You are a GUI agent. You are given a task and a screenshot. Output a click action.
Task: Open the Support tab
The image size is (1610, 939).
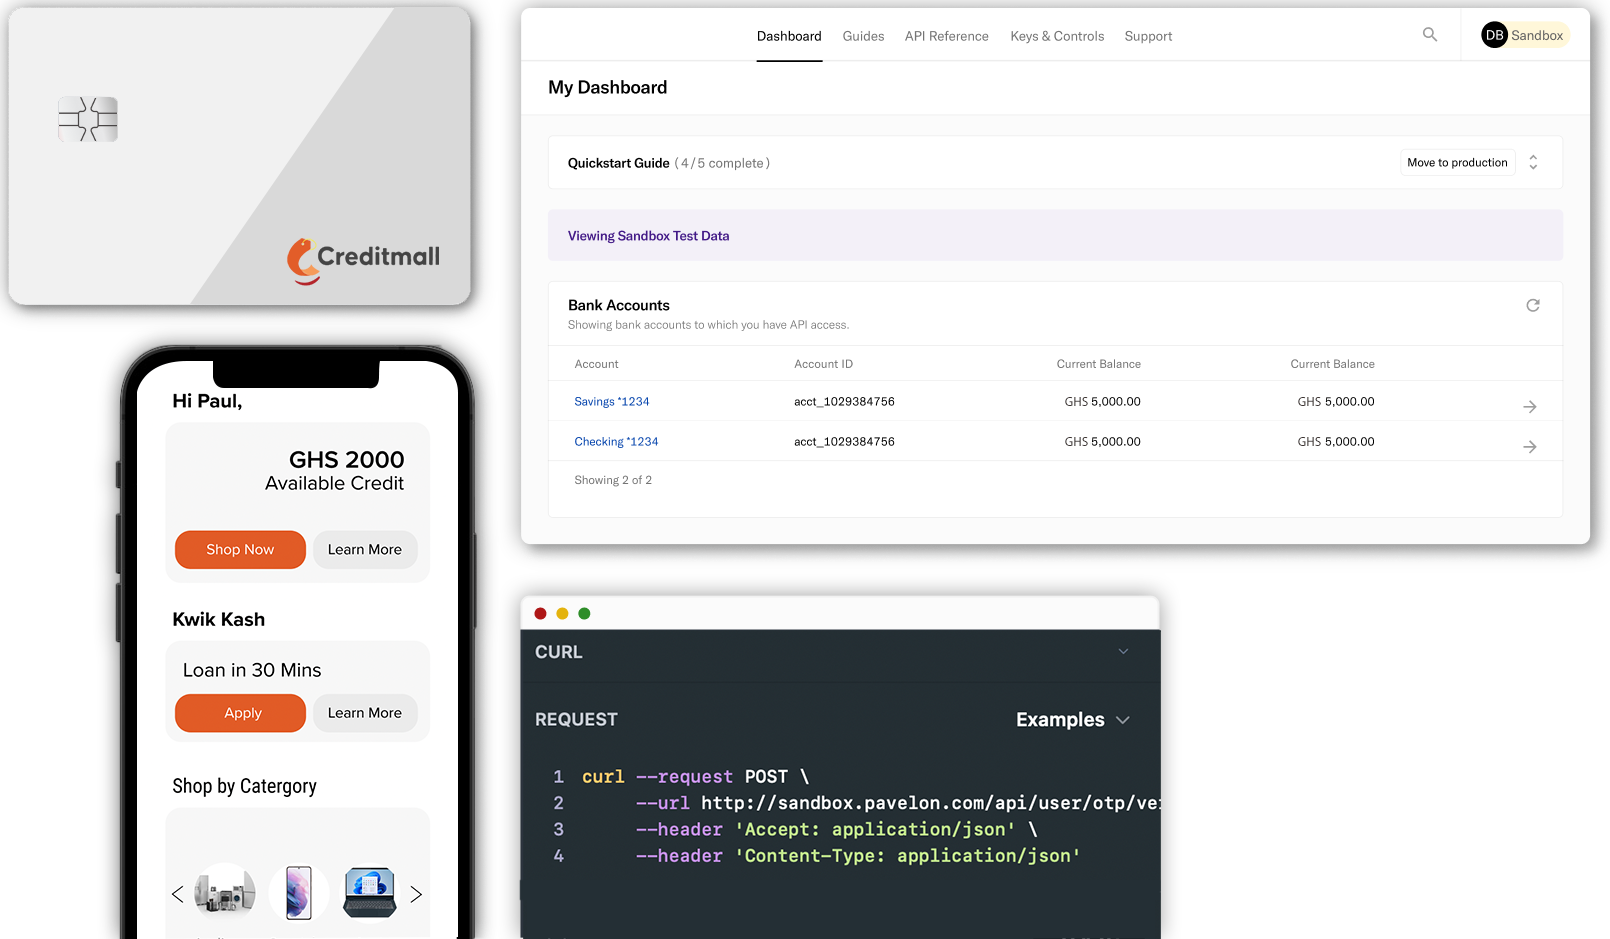1148,36
